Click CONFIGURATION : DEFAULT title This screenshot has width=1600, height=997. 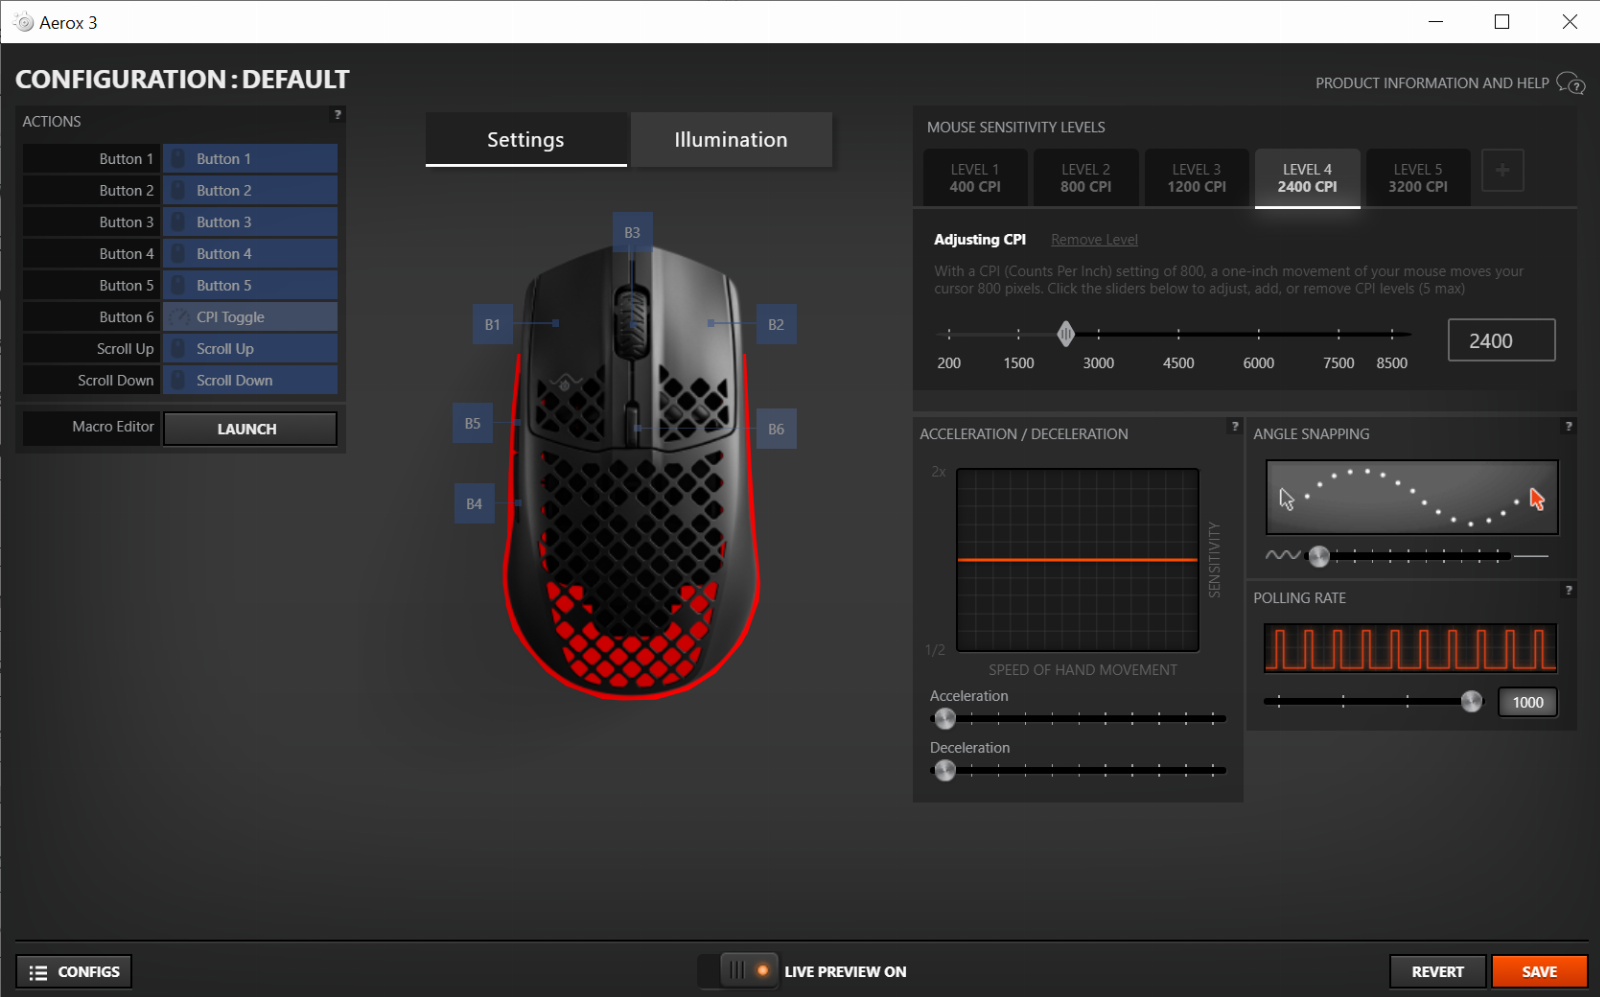(x=182, y=79)
